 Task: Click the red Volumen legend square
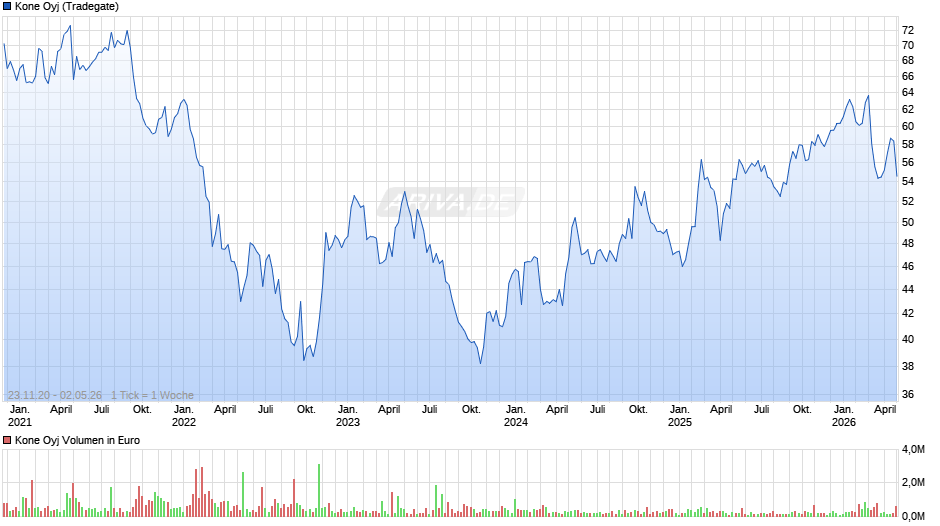tap(7, 440)
